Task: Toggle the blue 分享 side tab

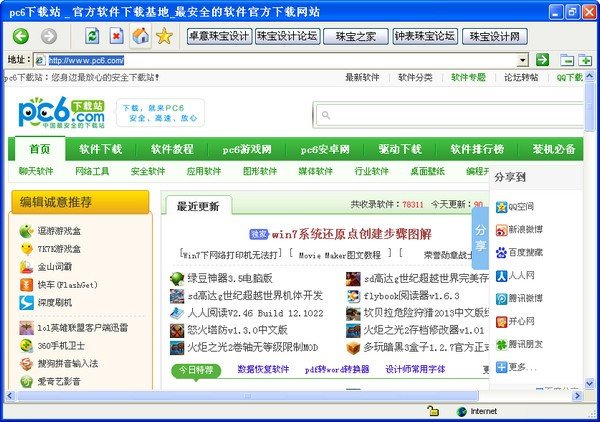Action: tap(480, 236)
